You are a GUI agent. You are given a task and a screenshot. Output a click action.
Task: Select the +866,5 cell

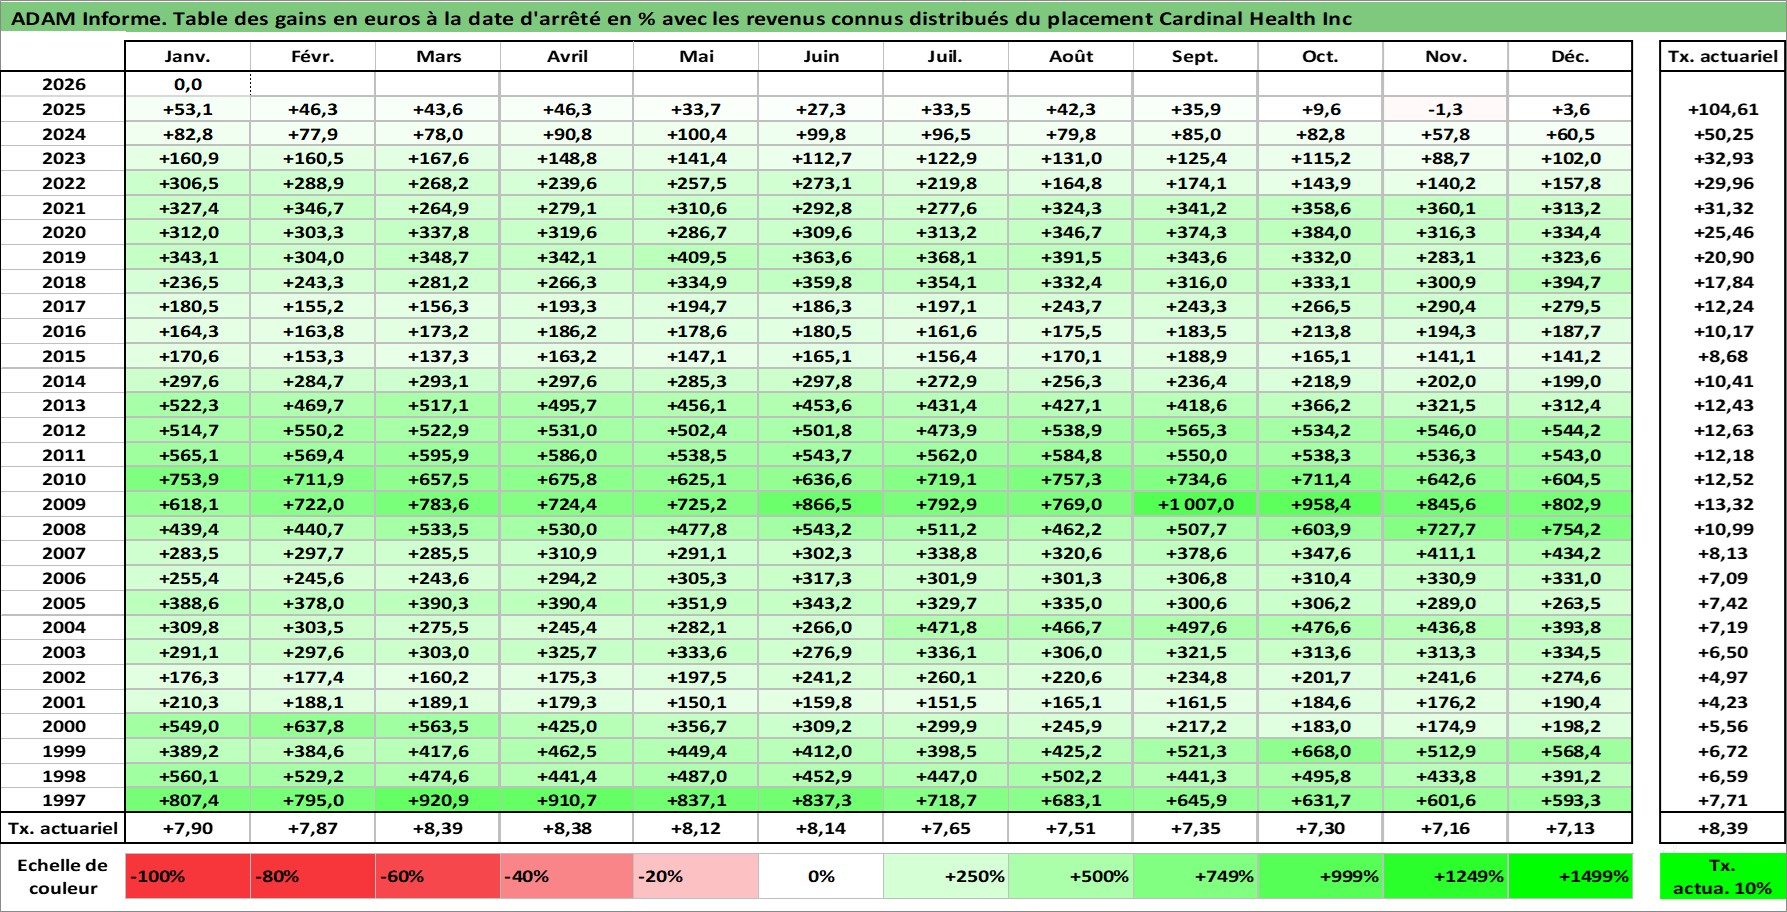coord(821,504)
